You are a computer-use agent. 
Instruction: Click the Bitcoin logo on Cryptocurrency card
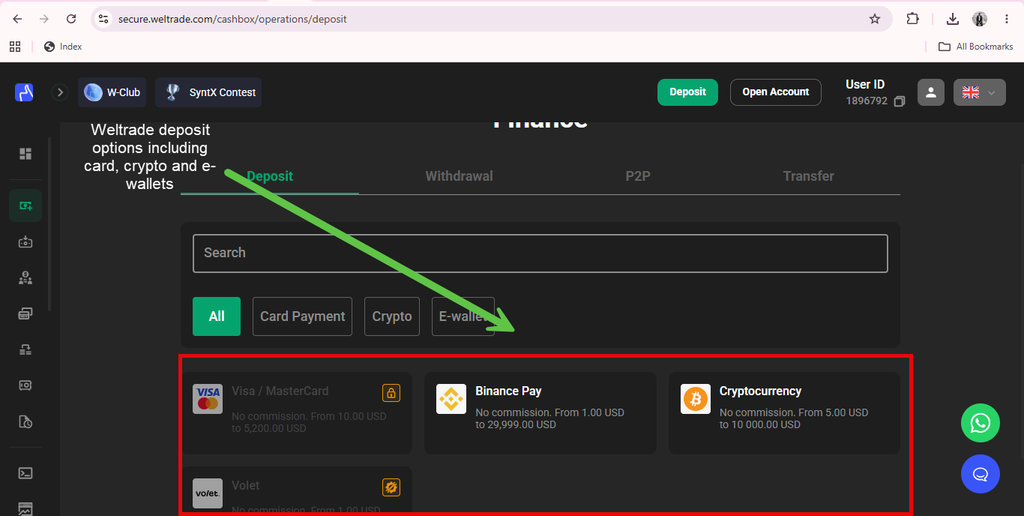tap(696, 398)
